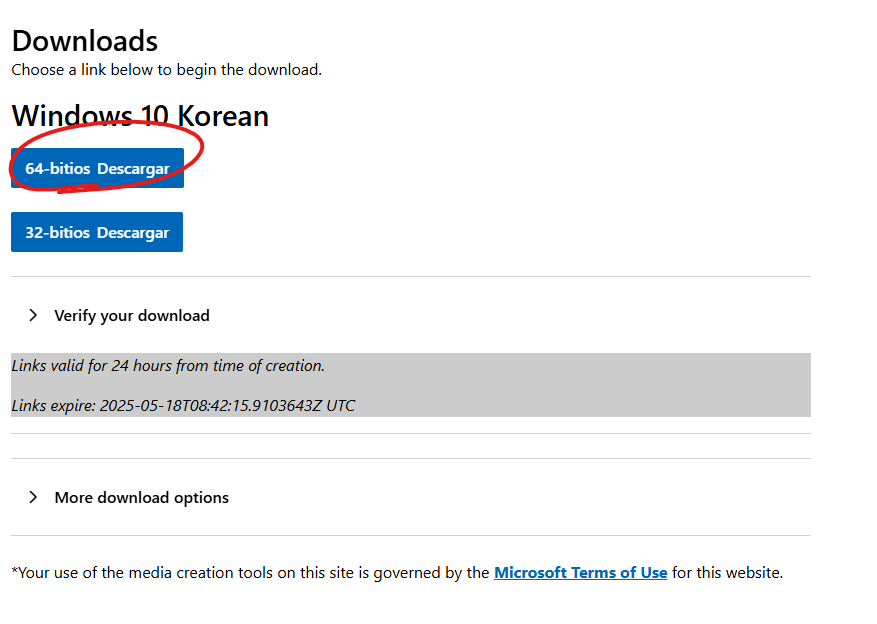This screenshot has height=624, width=877.
Task: Expand Verify your download chevron
Action: point(33,315)
